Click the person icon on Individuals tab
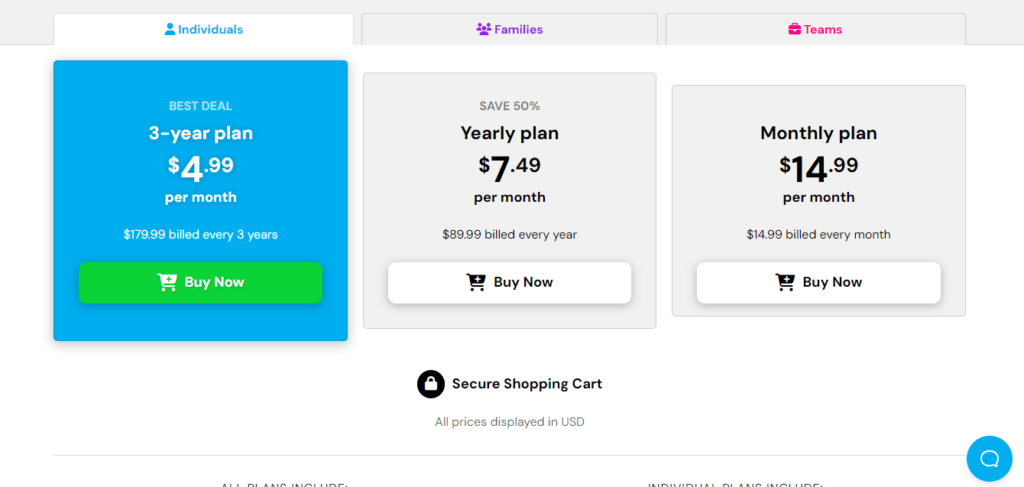Viewport: 1024px width, 487px height. 170,29
